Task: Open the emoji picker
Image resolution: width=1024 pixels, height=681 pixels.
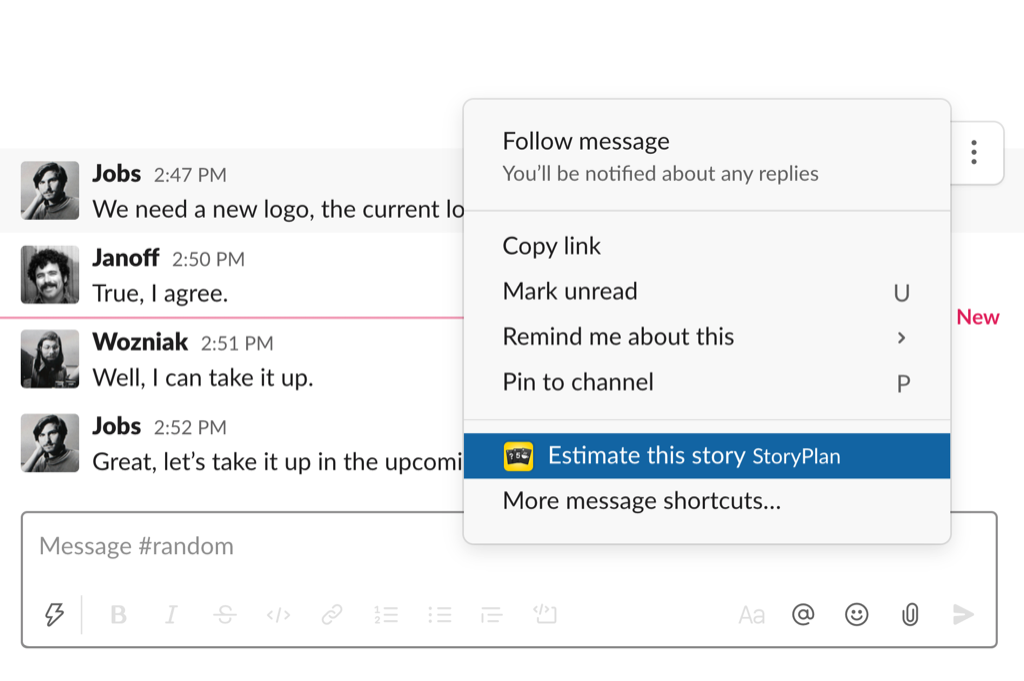Action: click(857, 614)
